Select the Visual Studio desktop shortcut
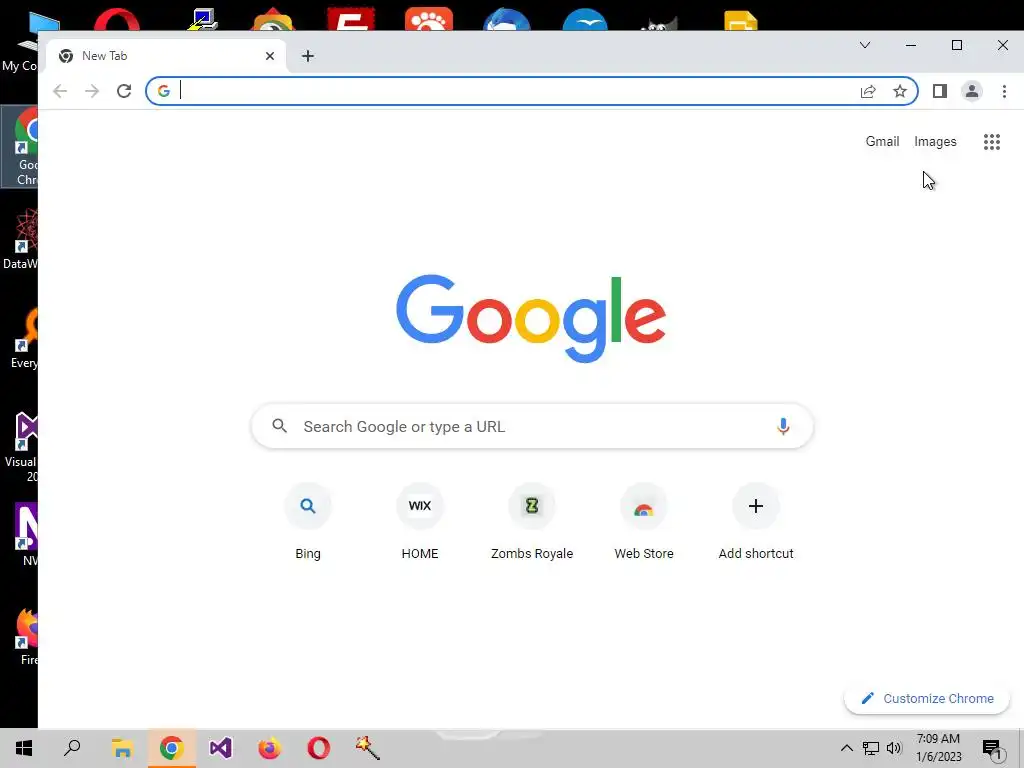 click(x=21, y=447)
